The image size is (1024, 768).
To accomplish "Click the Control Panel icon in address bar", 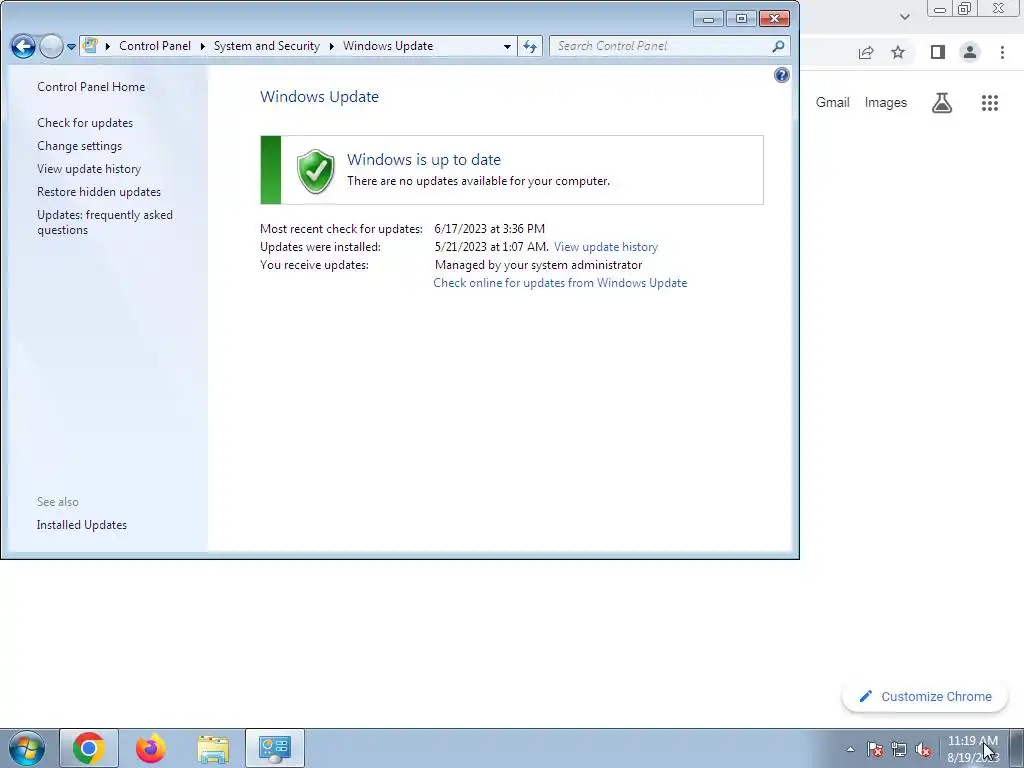I will pos(91,46).
